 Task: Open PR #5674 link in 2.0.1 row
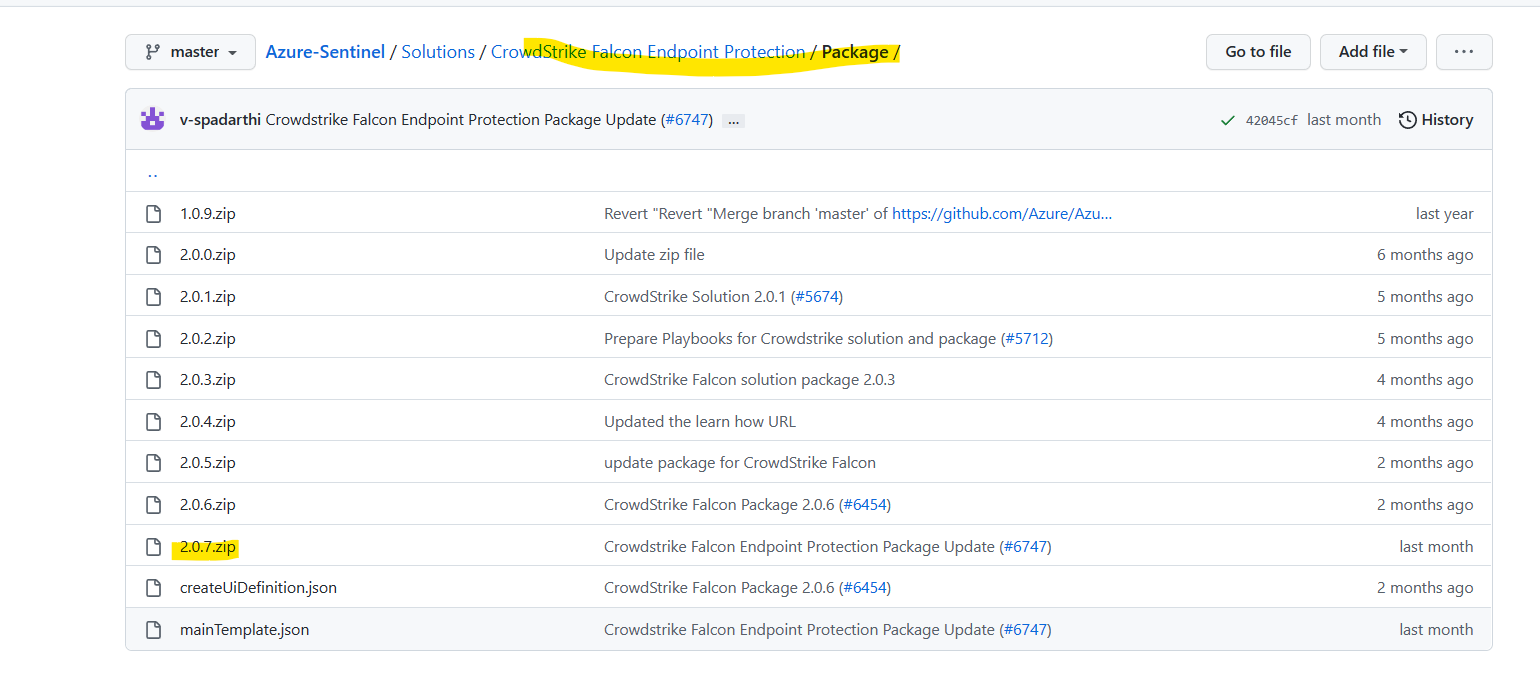(x=819, y=297)
